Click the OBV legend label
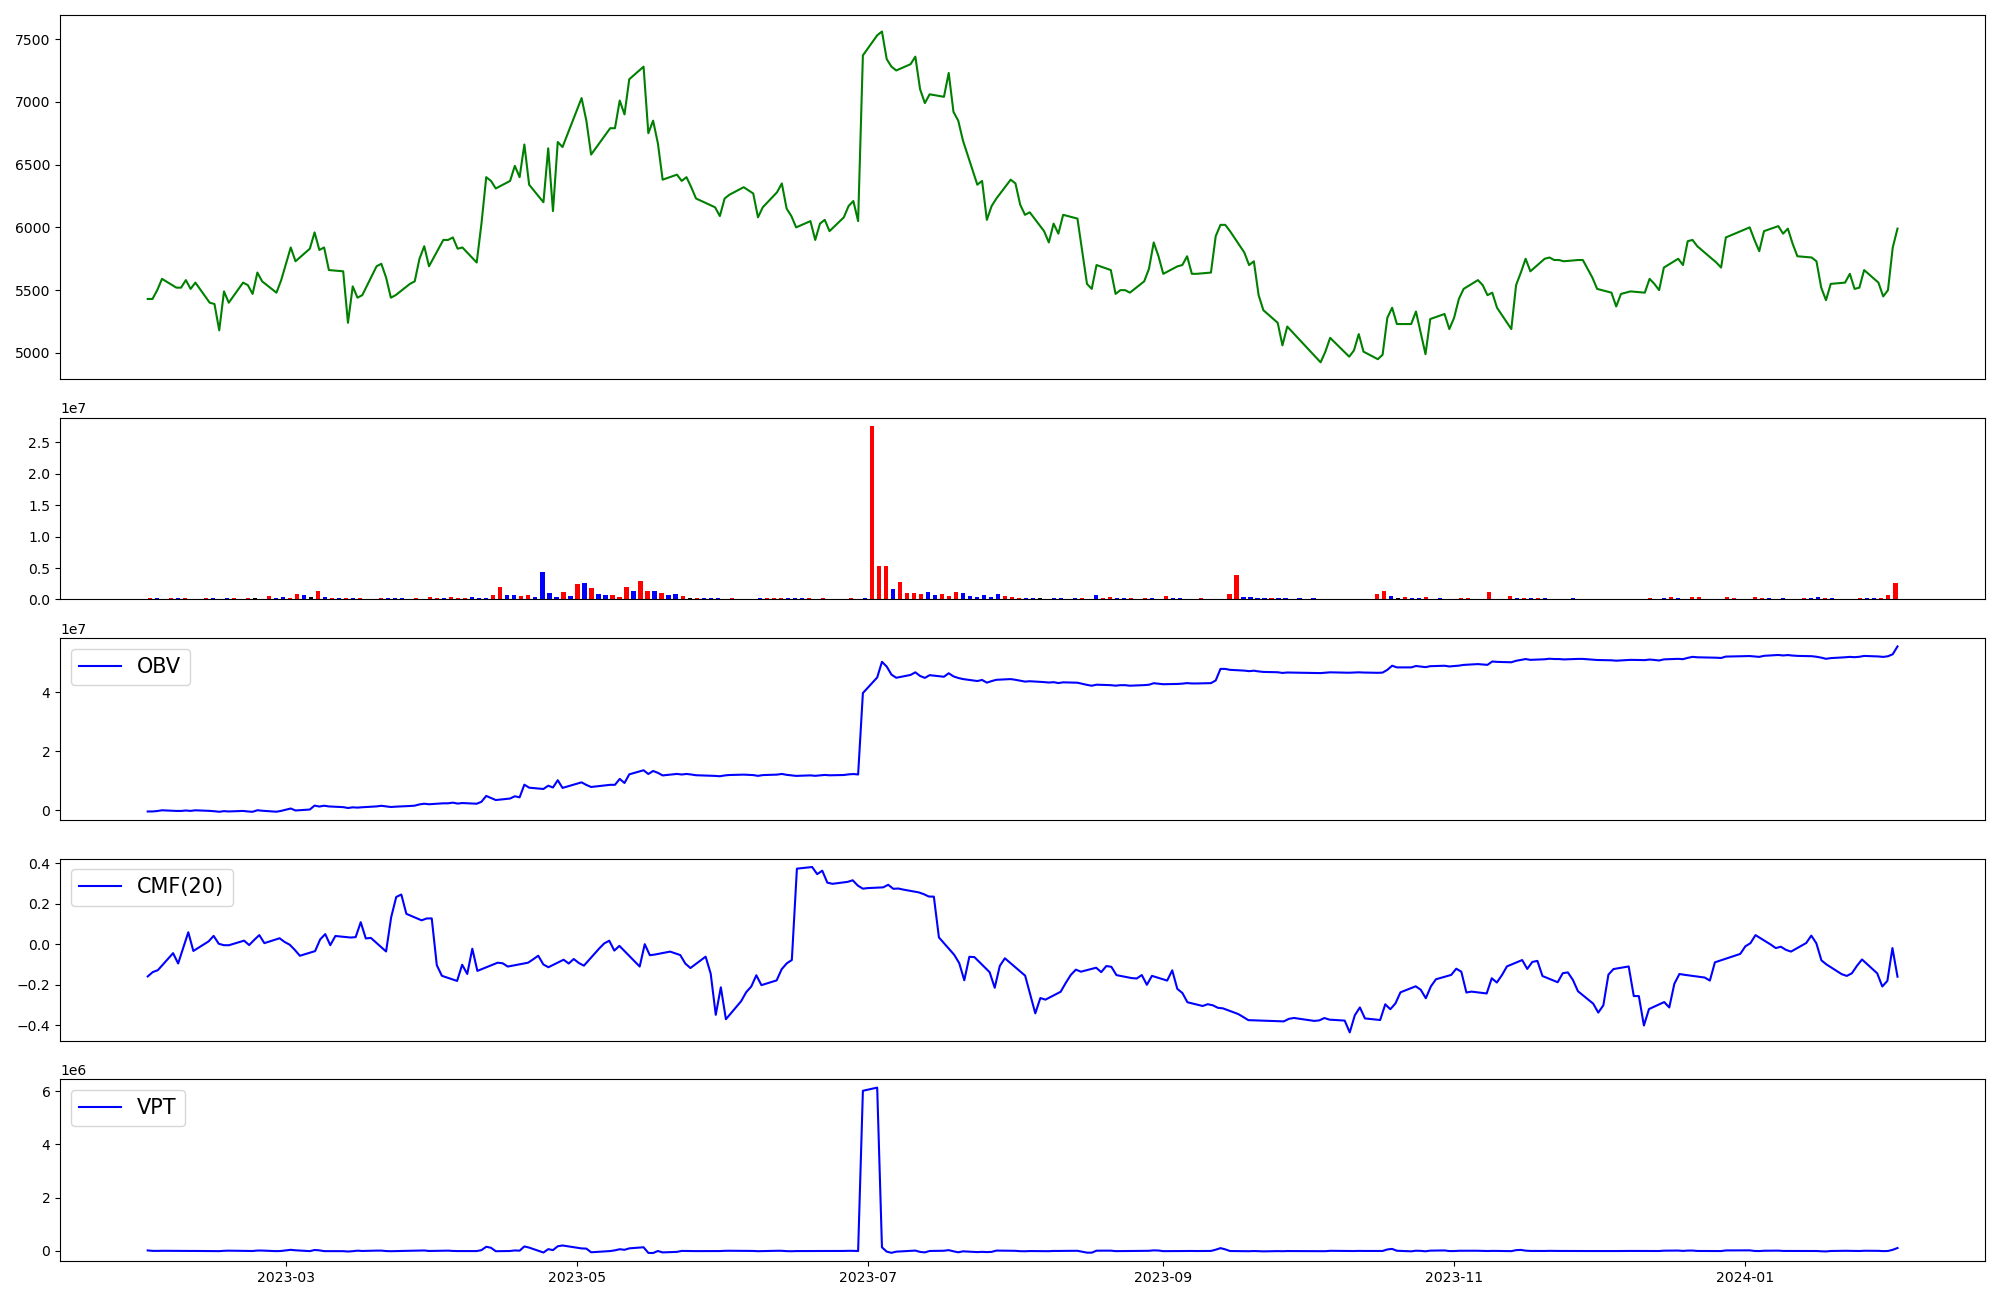Viewport: 2000px width, 1300px height. pos(158,666)
